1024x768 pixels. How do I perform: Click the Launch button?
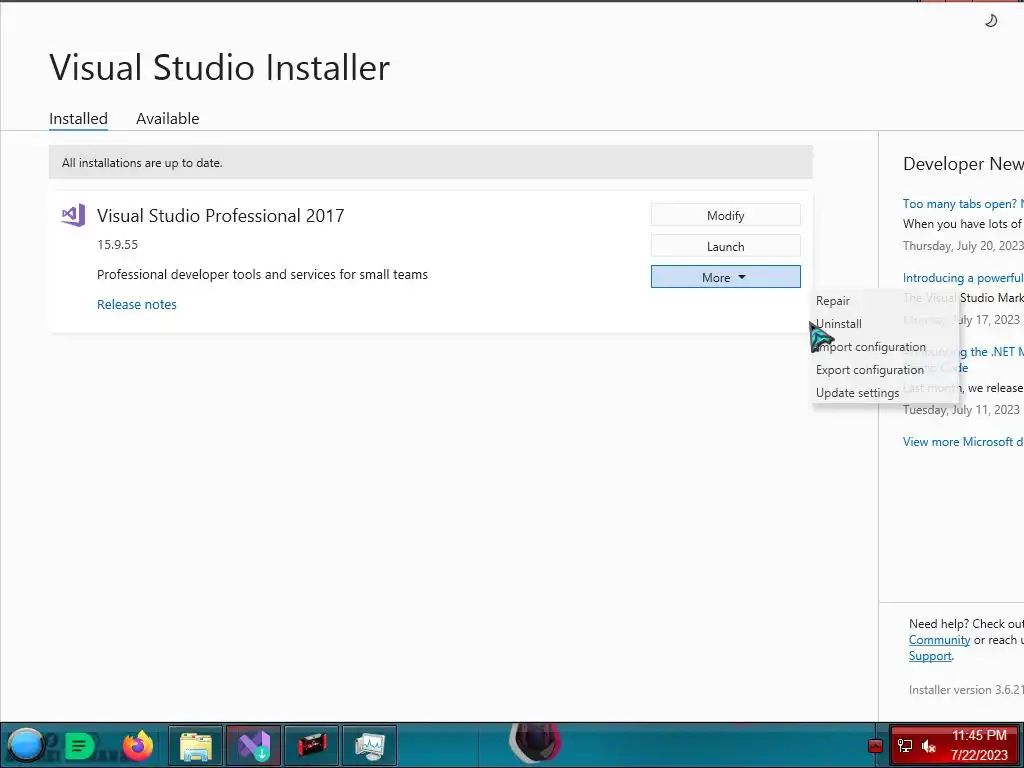tap(726, 246)
